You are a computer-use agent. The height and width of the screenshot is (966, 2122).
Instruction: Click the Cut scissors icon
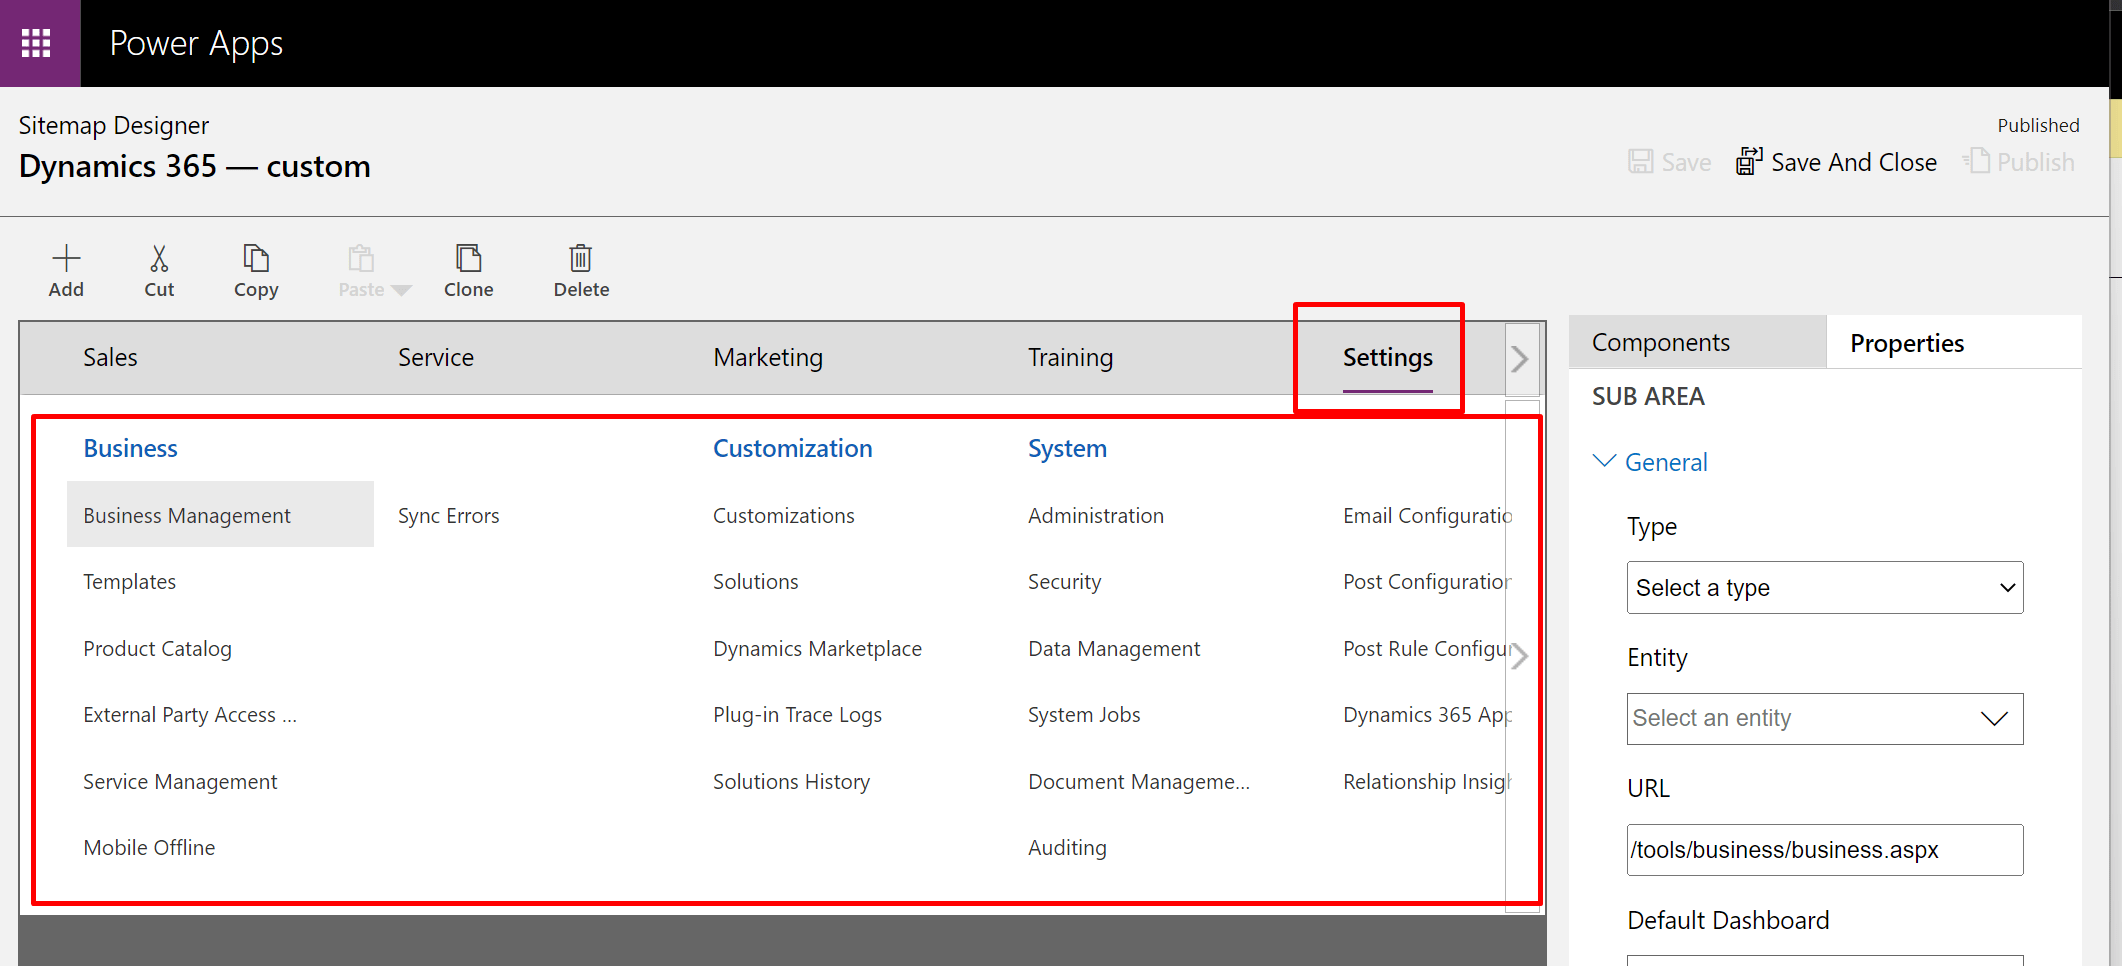coord(159,258)
